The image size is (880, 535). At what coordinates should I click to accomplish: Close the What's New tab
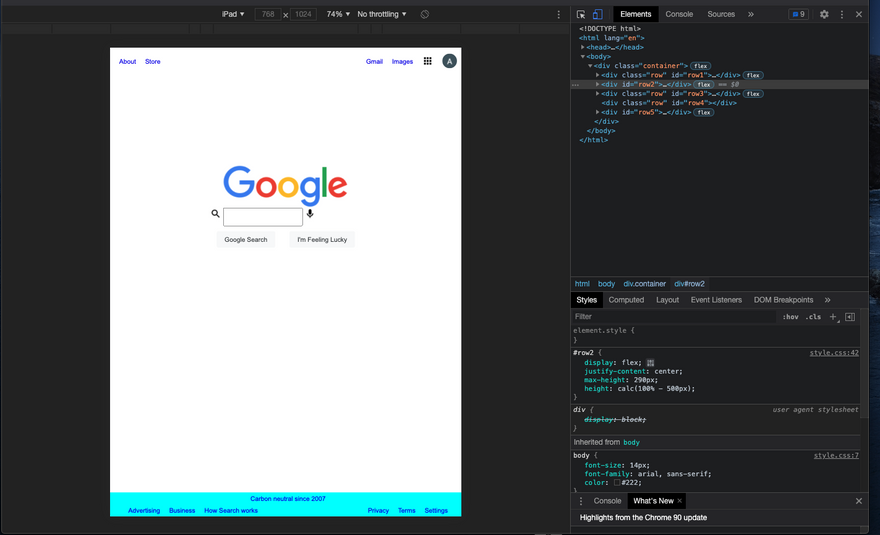coord(680,501)
